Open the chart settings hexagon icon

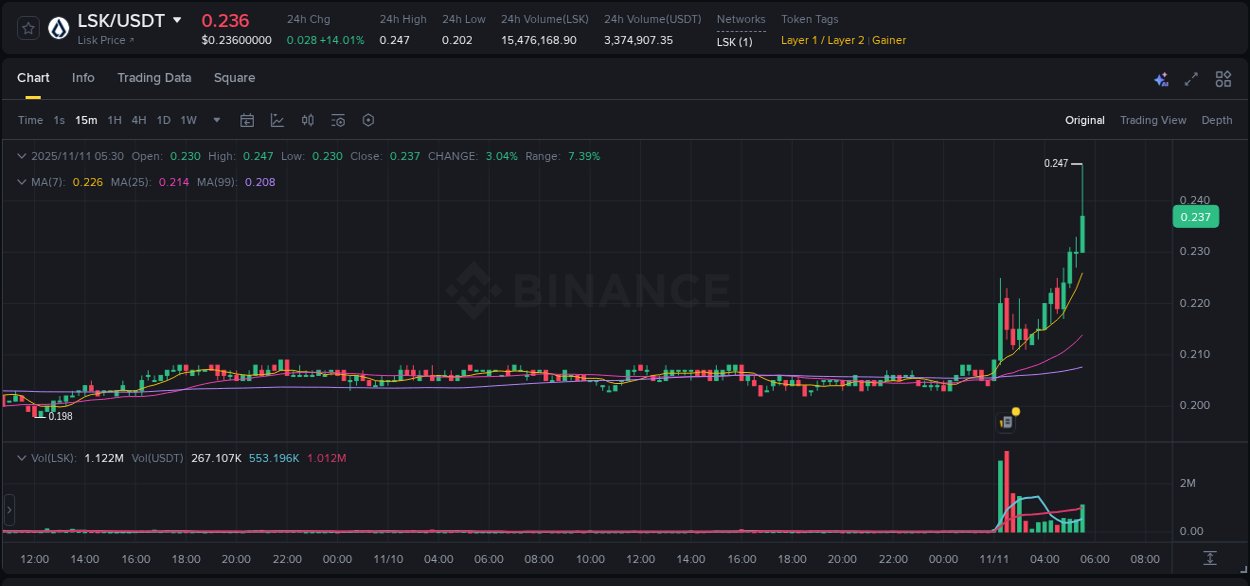(368, 120)
